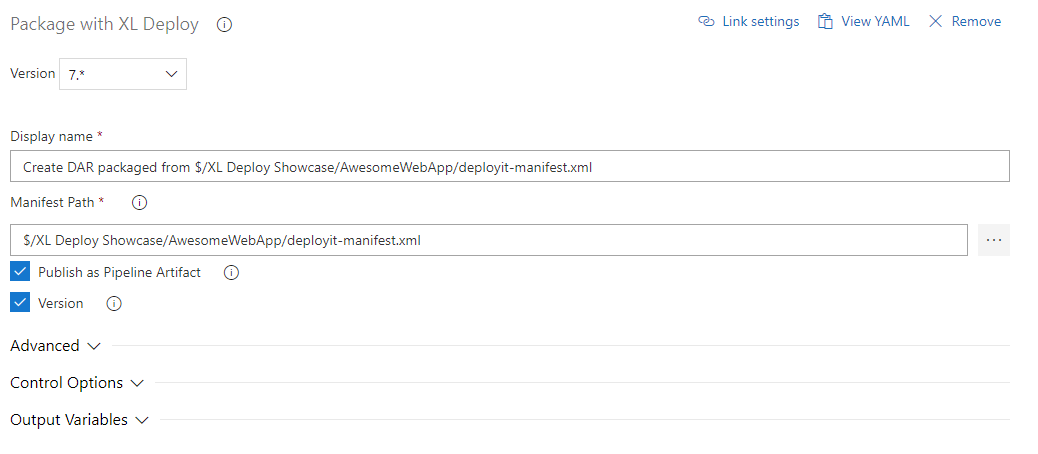The image size is (1038, 454).
Task: Browse for manifest path with ellipsis button
Action: point(994,240)
